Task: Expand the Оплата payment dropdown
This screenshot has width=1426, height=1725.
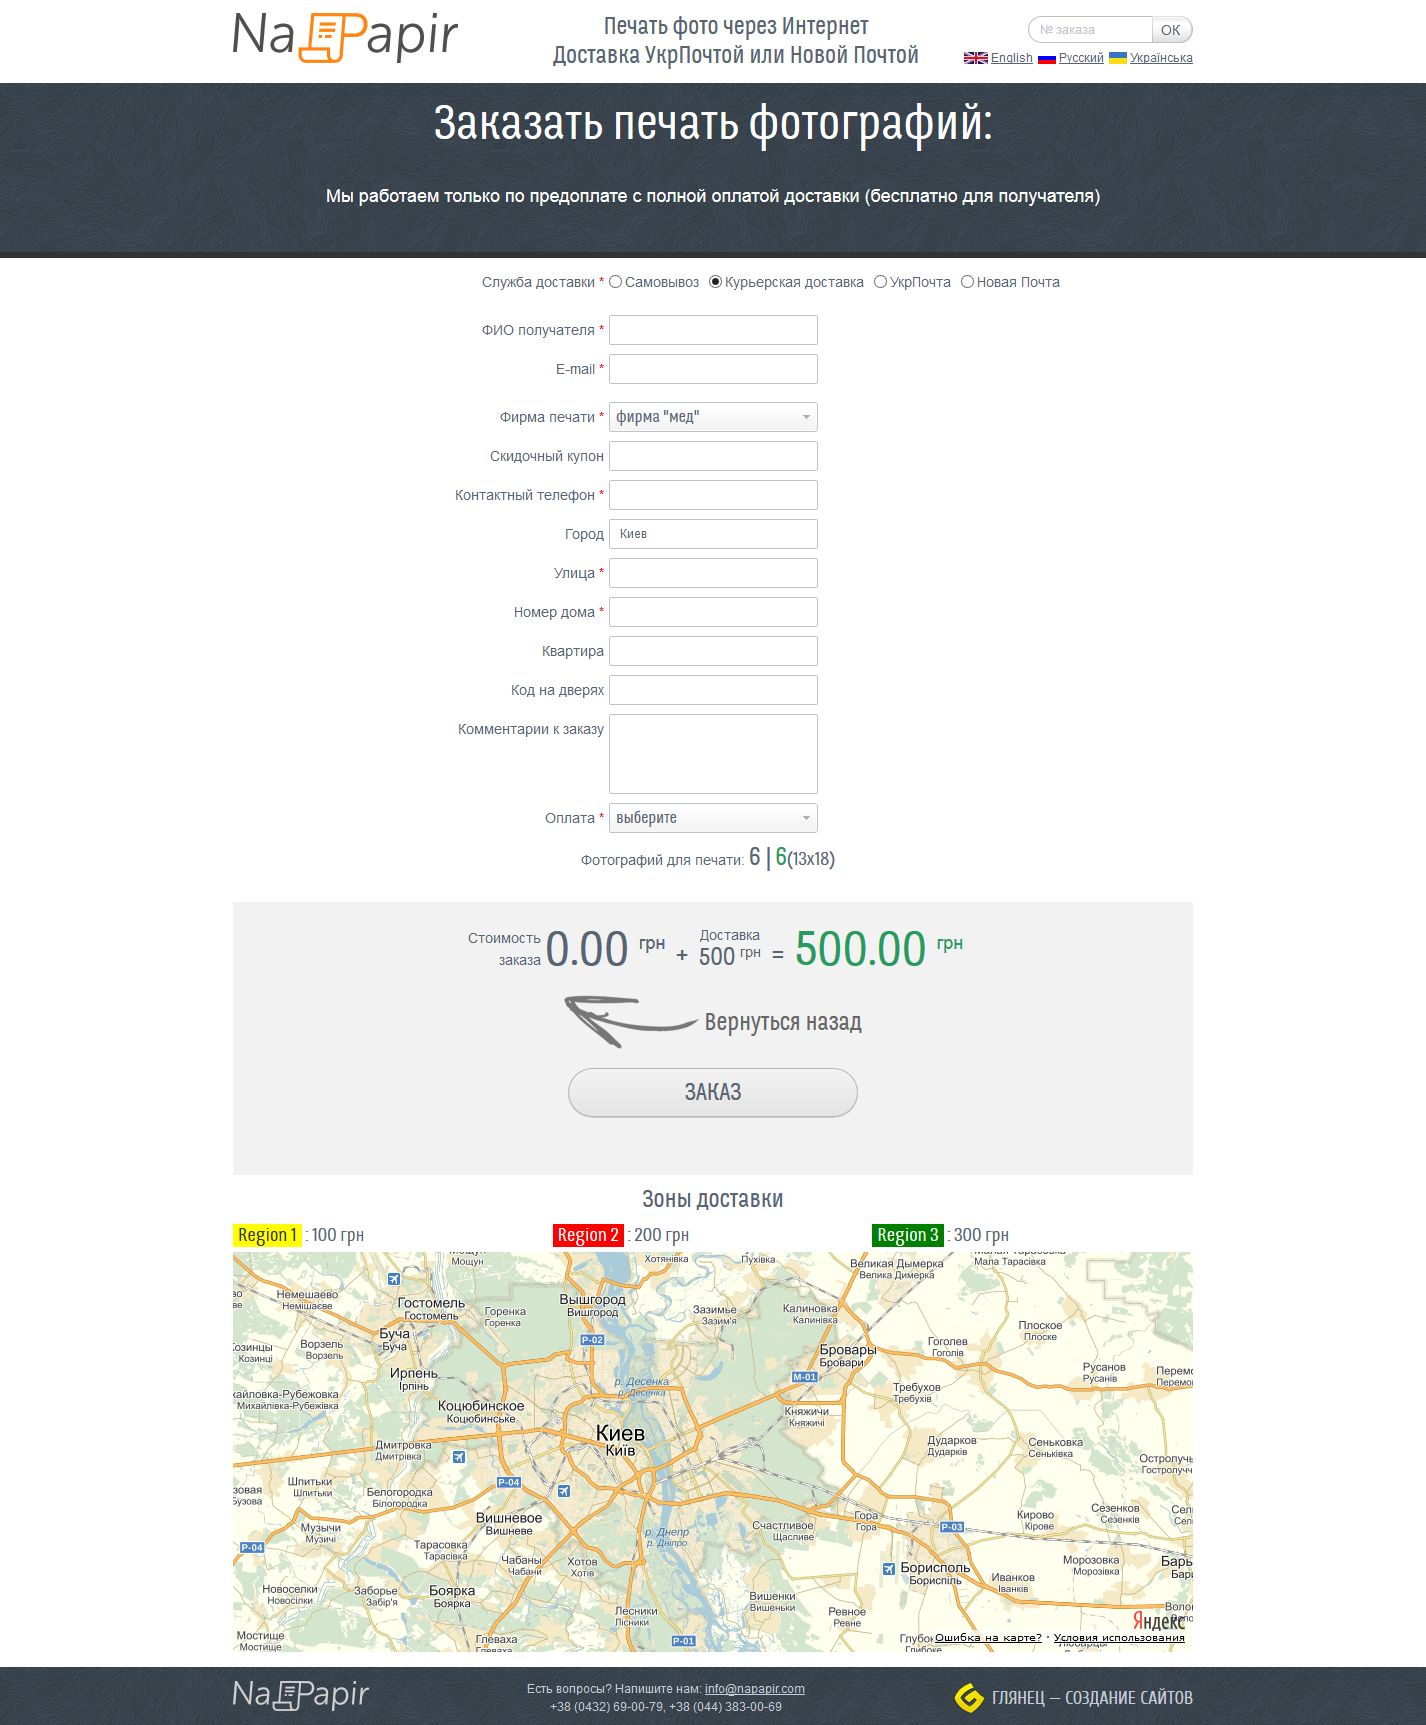Action: 713,818
